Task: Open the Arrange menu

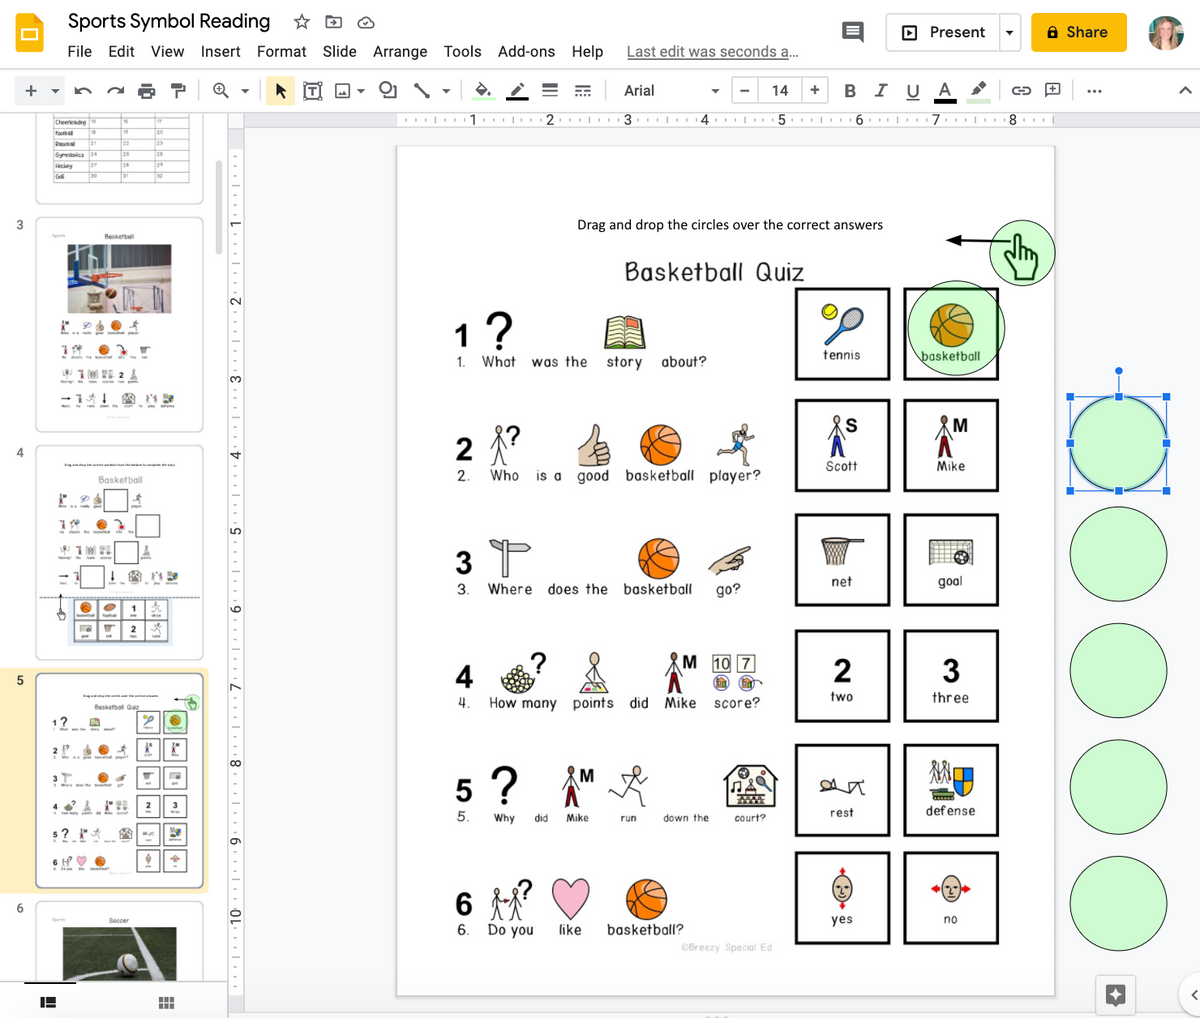Action: [400, 51]
